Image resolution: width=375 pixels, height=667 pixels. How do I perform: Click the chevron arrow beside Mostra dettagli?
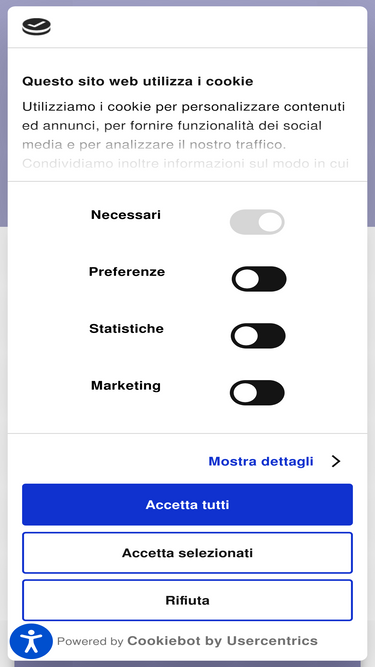[336, 462]
